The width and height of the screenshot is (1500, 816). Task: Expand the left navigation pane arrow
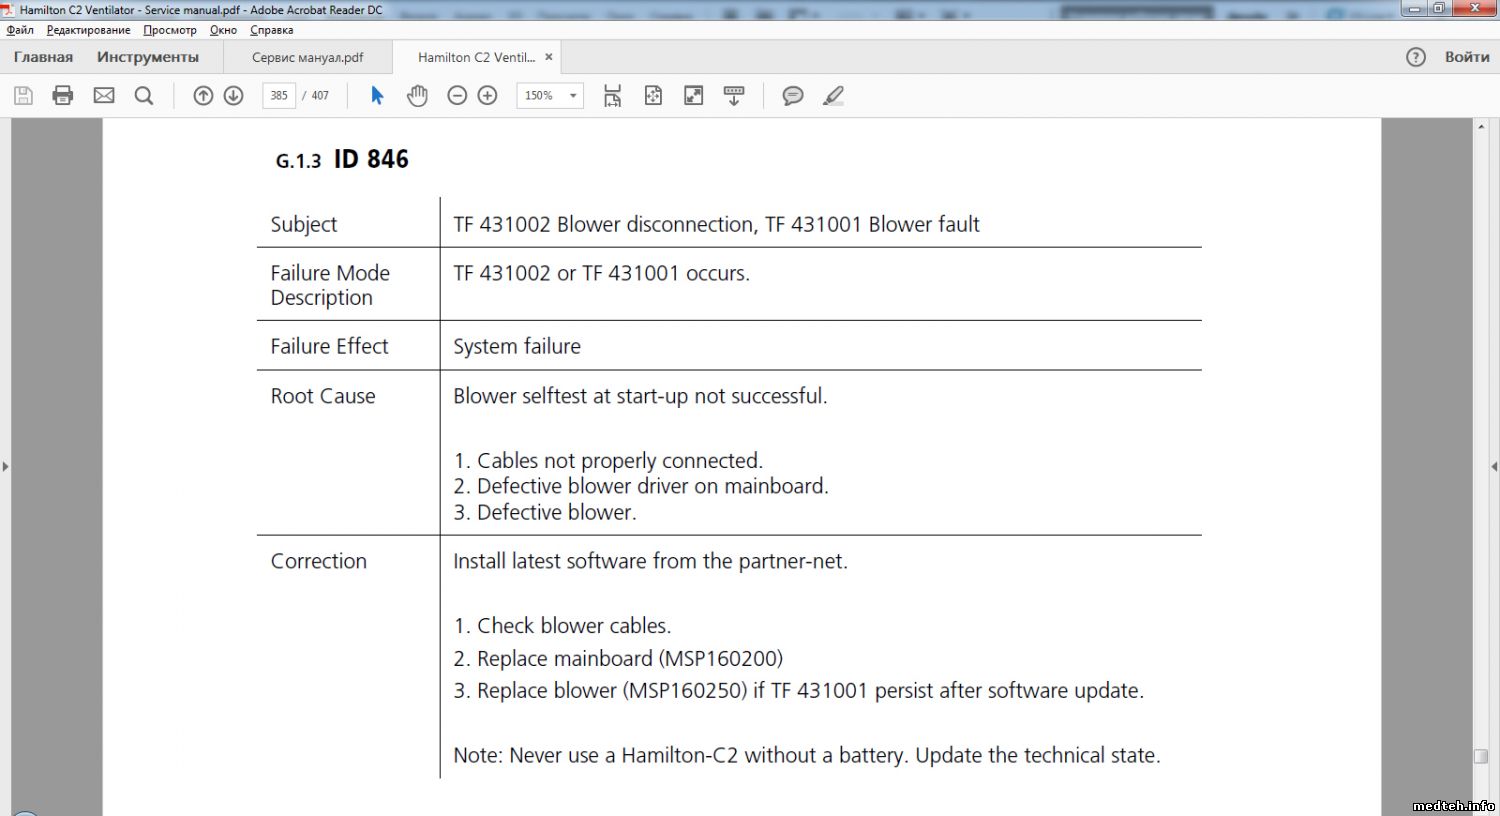click(x=5, y=466)
